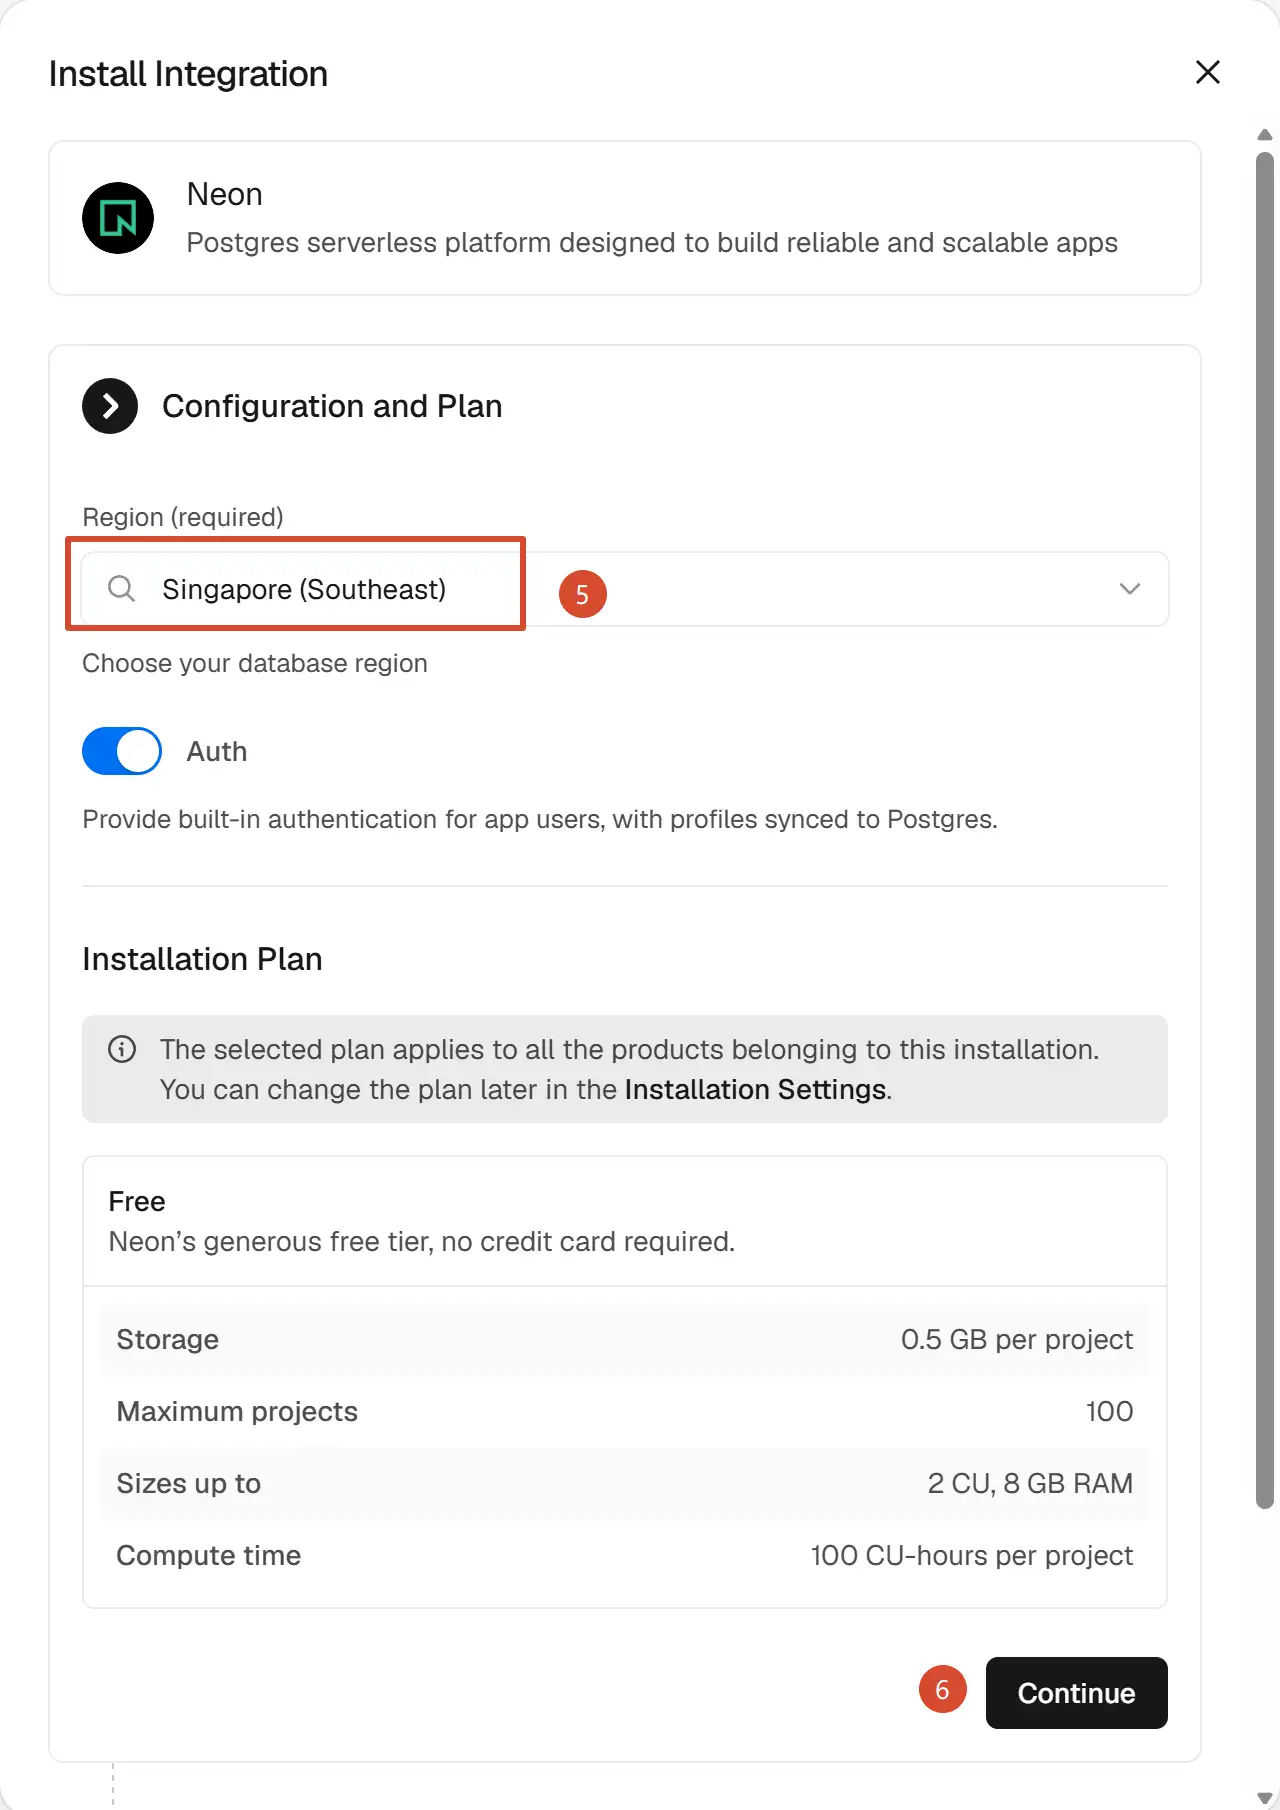This screenshot has height=1810, width=1280.
Task: Click the info icon in the plan notice
Action: pyautogui.click(x=122, y=1049)
